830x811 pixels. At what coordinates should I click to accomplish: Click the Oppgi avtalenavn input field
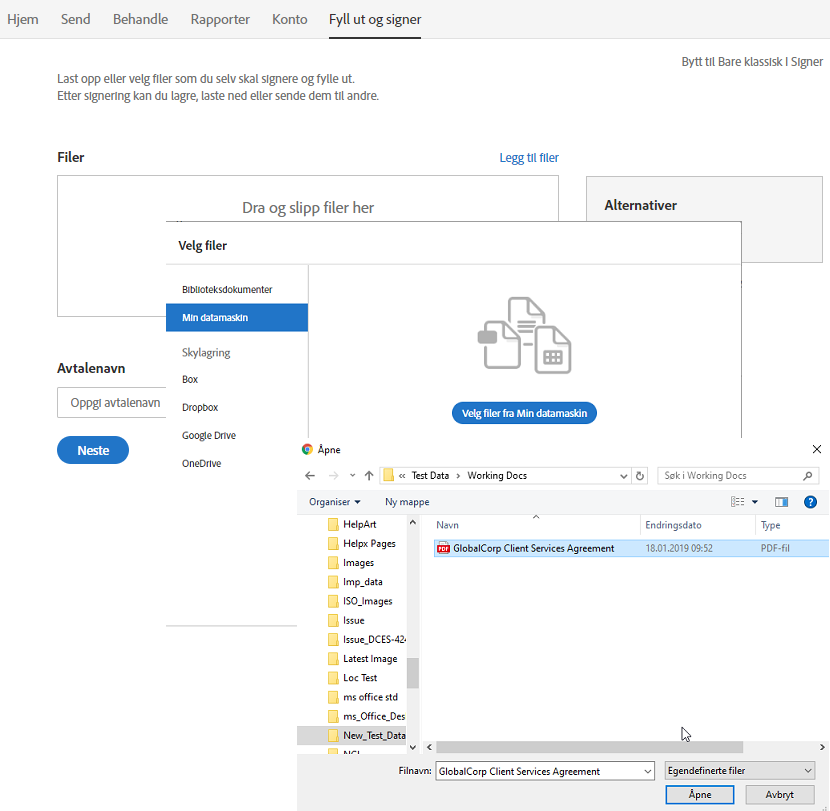112,402
